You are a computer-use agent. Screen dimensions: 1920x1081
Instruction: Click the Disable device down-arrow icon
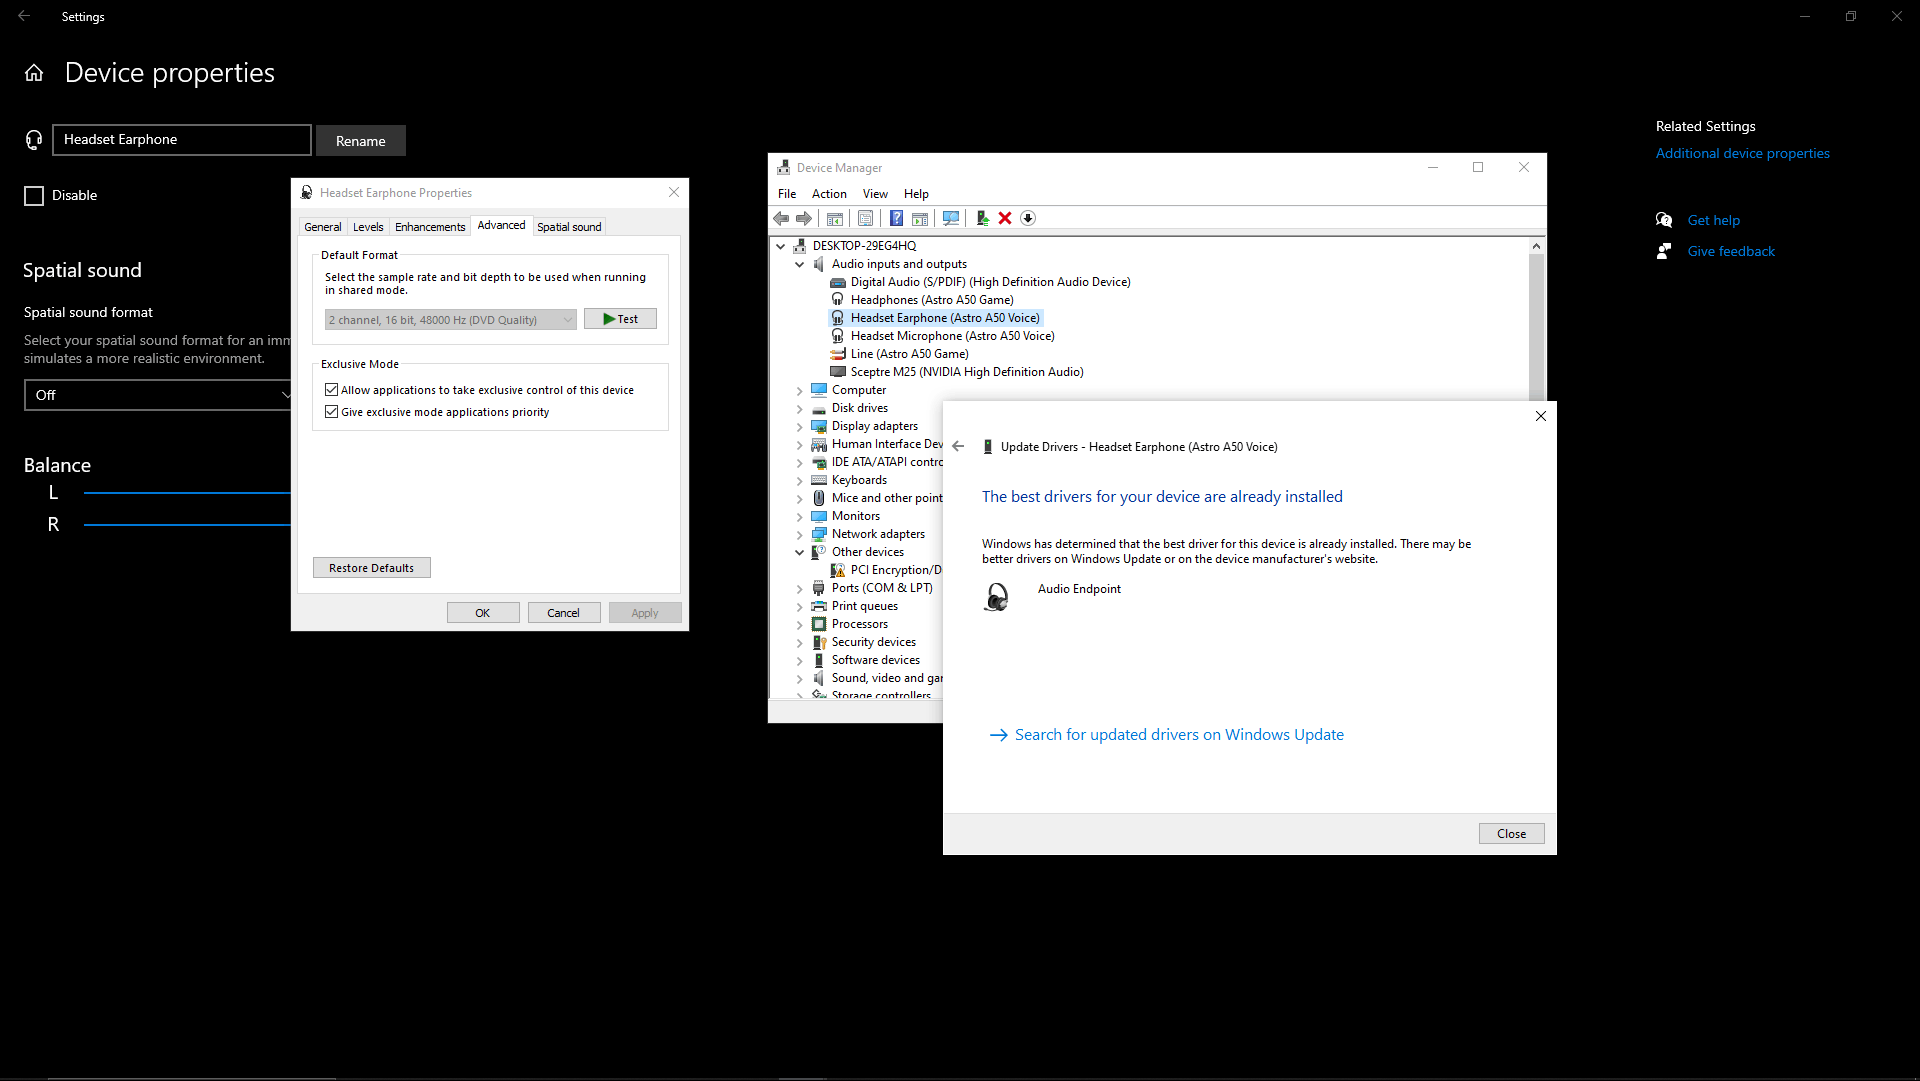(1028, 218)
